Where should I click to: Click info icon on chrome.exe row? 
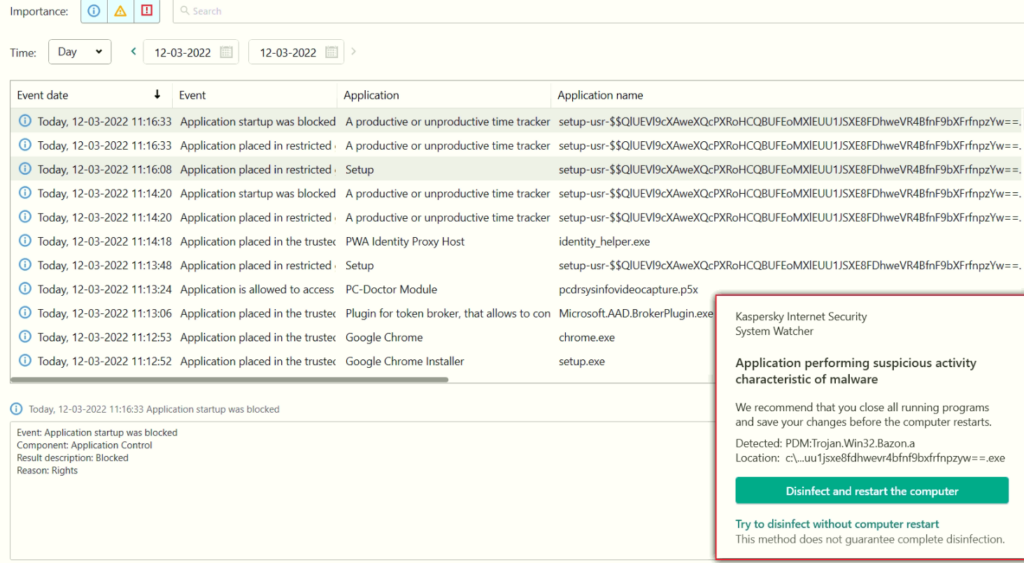tap(25, 336)
